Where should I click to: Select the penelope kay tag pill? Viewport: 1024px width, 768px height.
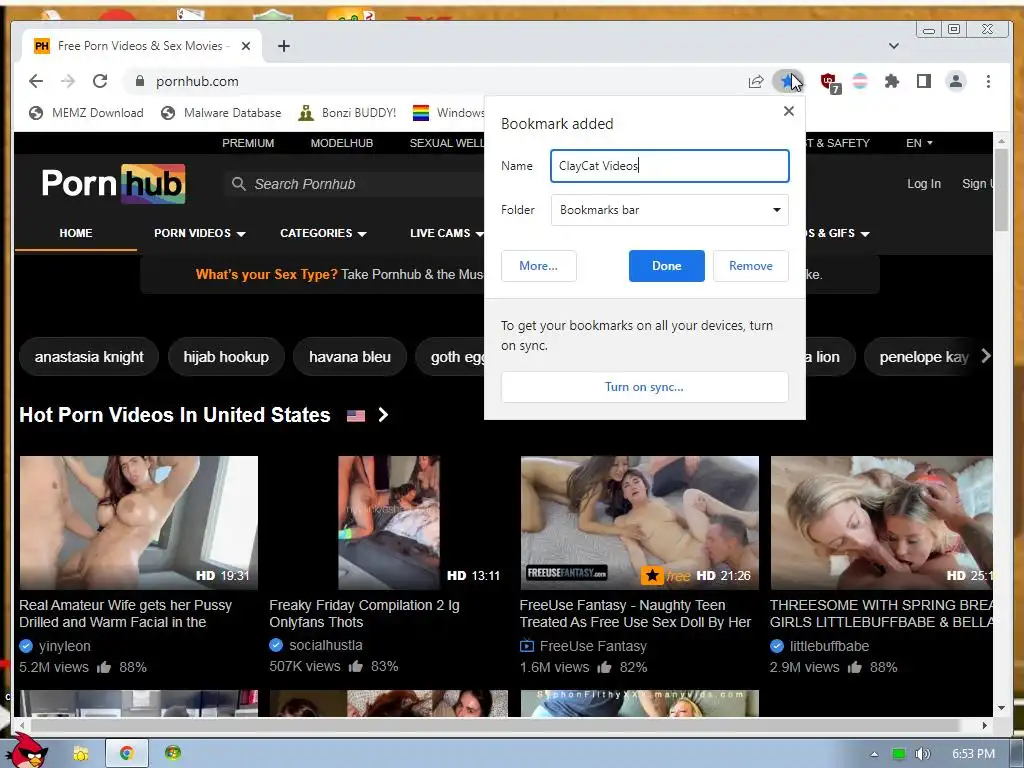(x=923, y=357)
